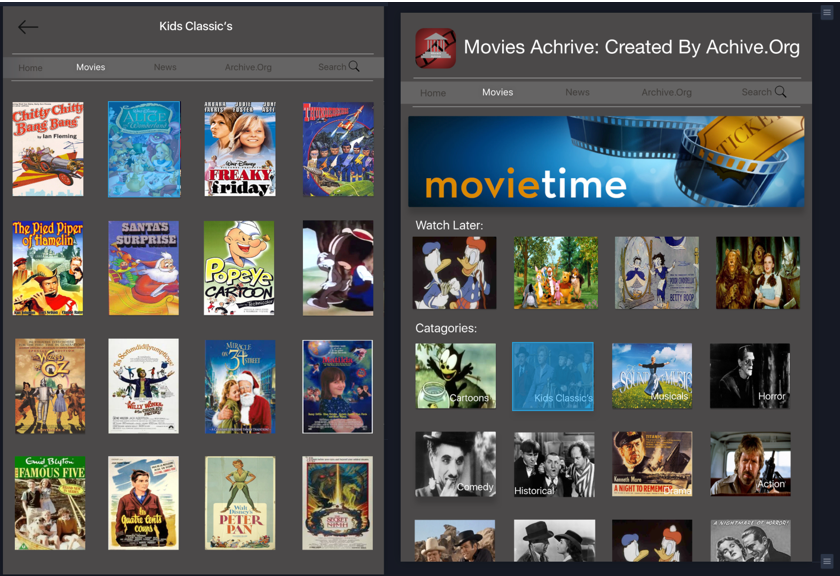Open the Peter Pan poster
Image resolution: width=840 pixels, height=576 pixels.
coord(241,503)
